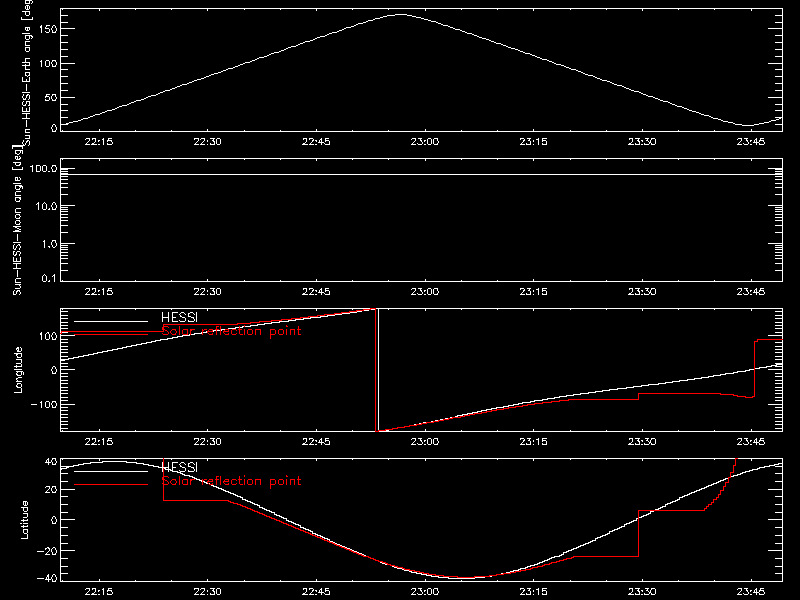Select 22:30 time label under Latitude plot

(x=207, y=592)
